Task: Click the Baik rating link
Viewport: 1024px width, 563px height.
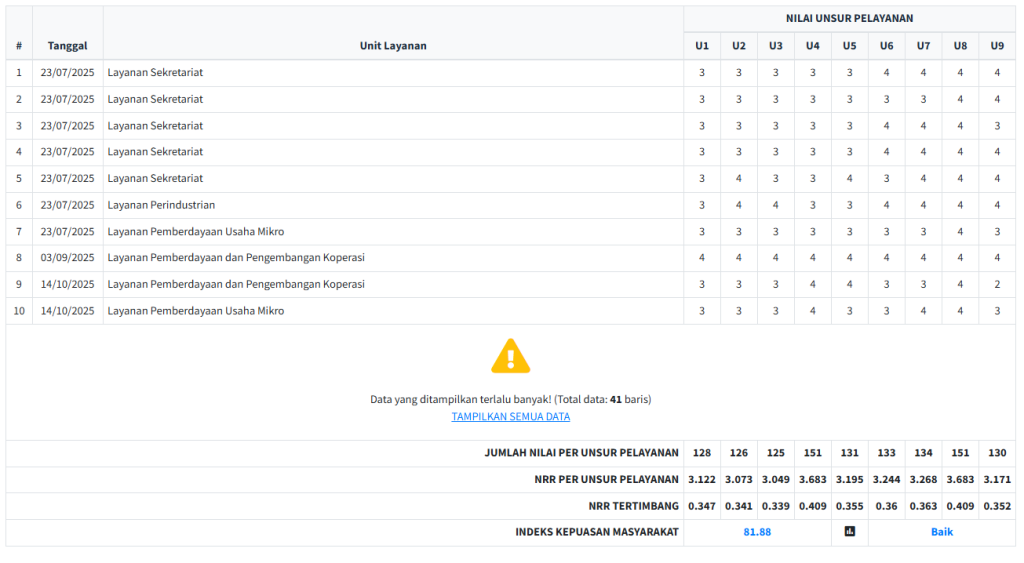Action: tap(941, 532)
